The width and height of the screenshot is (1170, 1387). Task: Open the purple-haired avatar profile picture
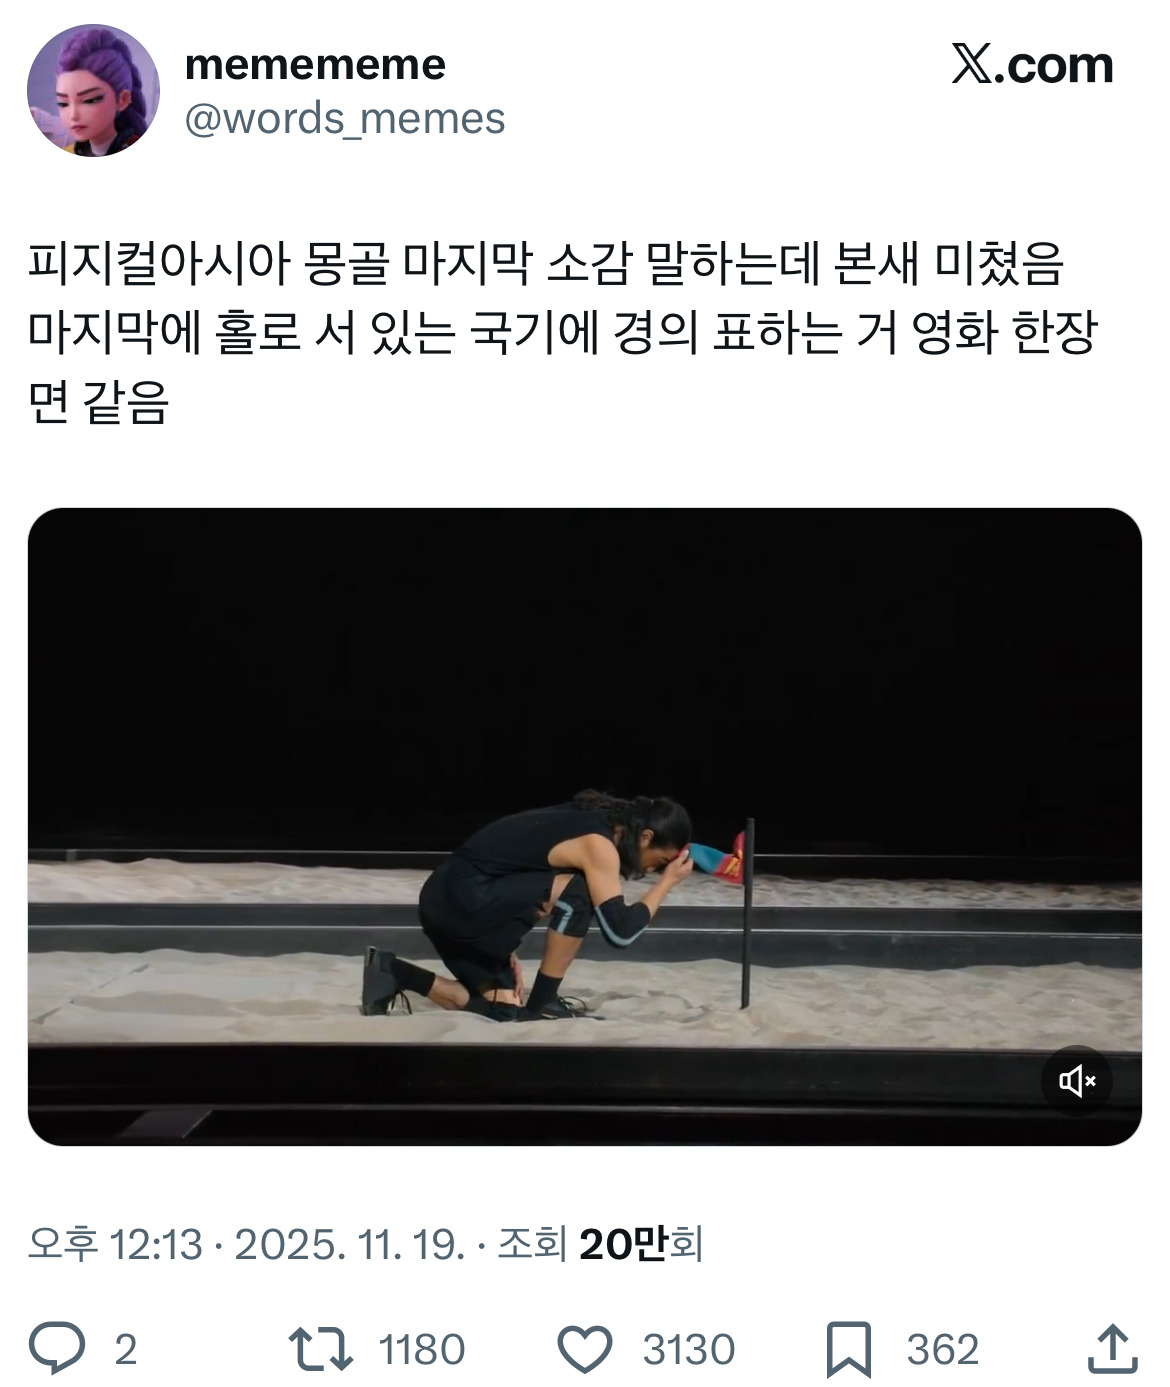tap(93, 91)
